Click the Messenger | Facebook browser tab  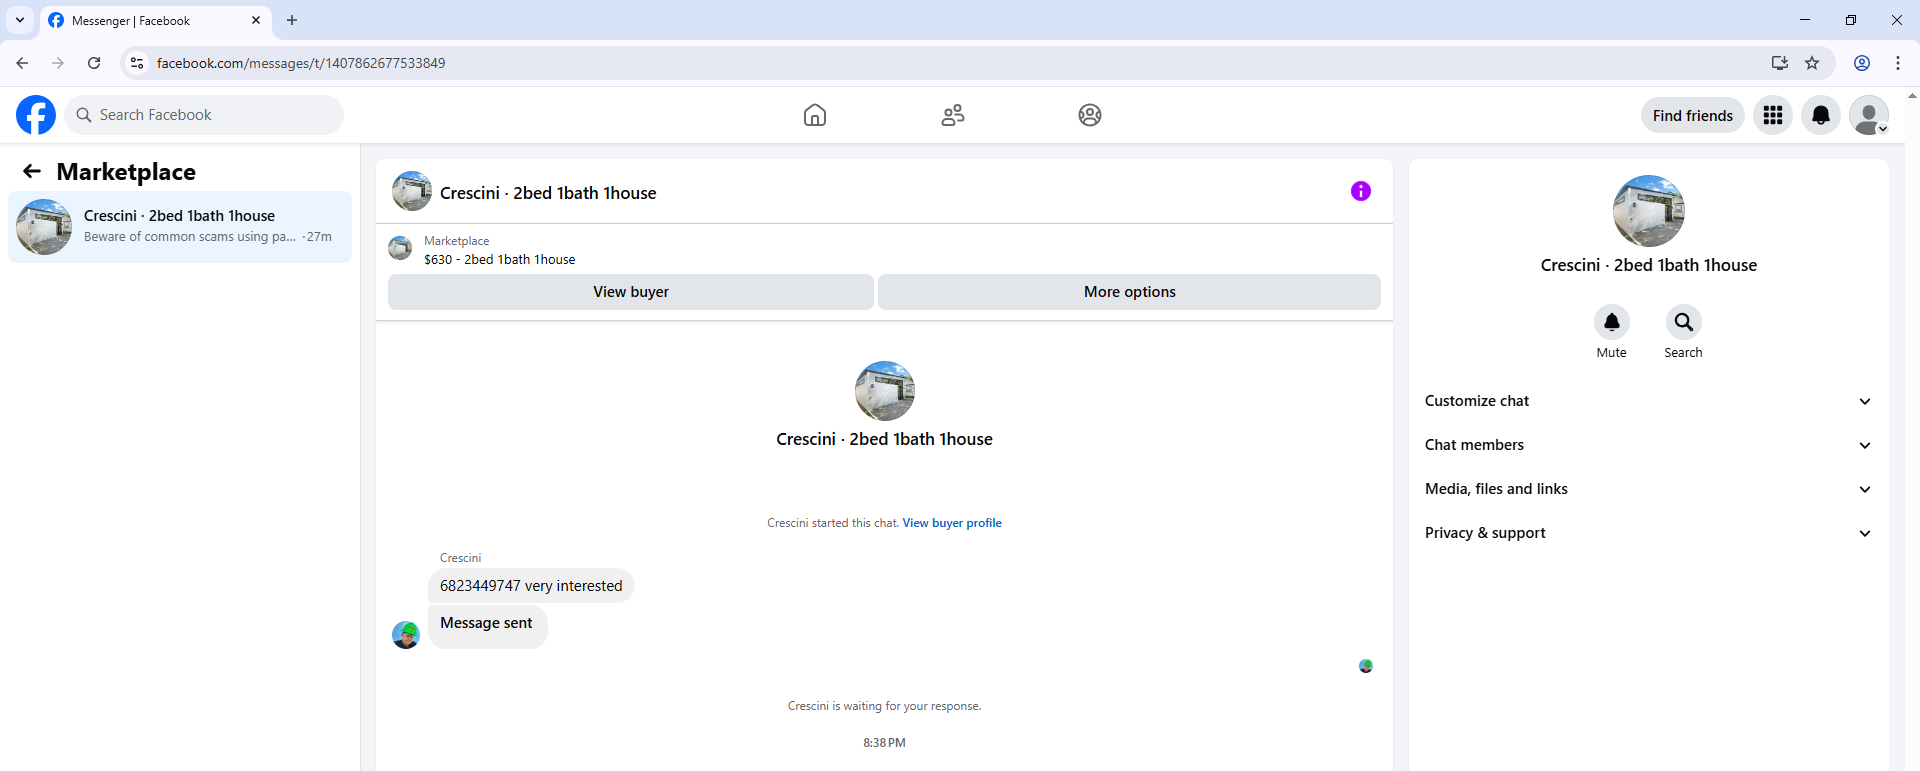click(155, 20)
